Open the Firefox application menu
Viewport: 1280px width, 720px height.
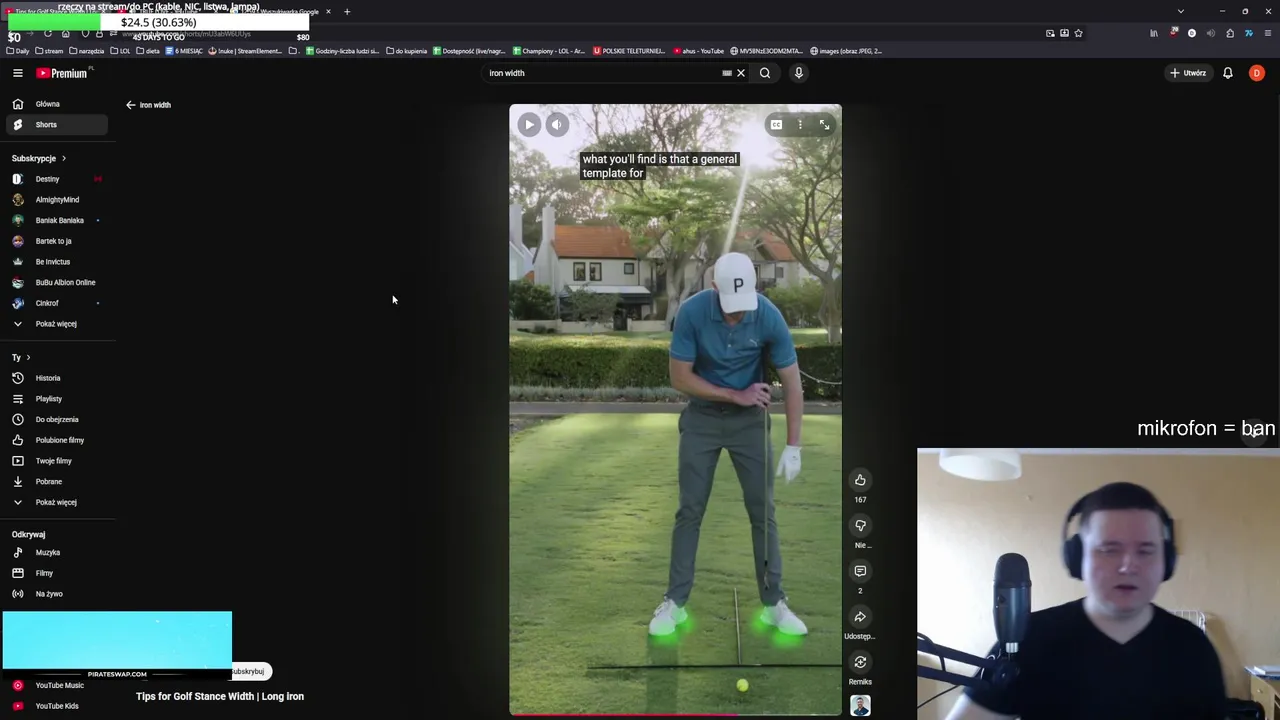click(x=1268, y=33)
